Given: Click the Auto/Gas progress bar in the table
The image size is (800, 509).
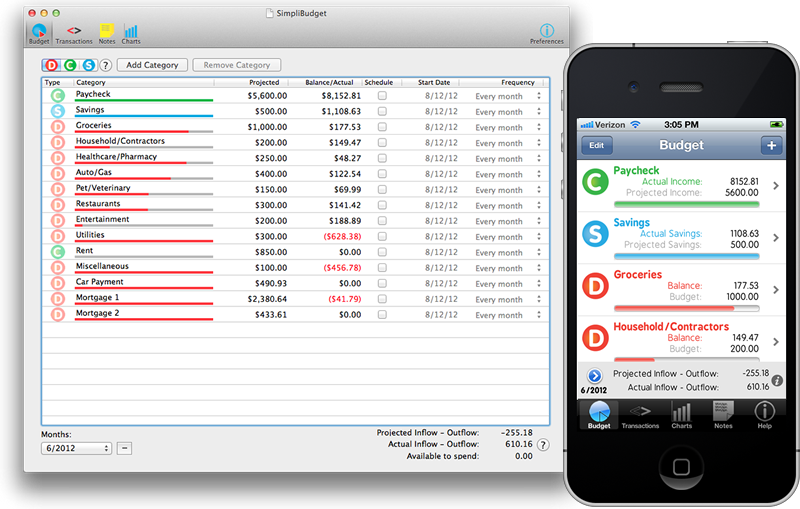Looking at the screenshot, I should (144, 179).
